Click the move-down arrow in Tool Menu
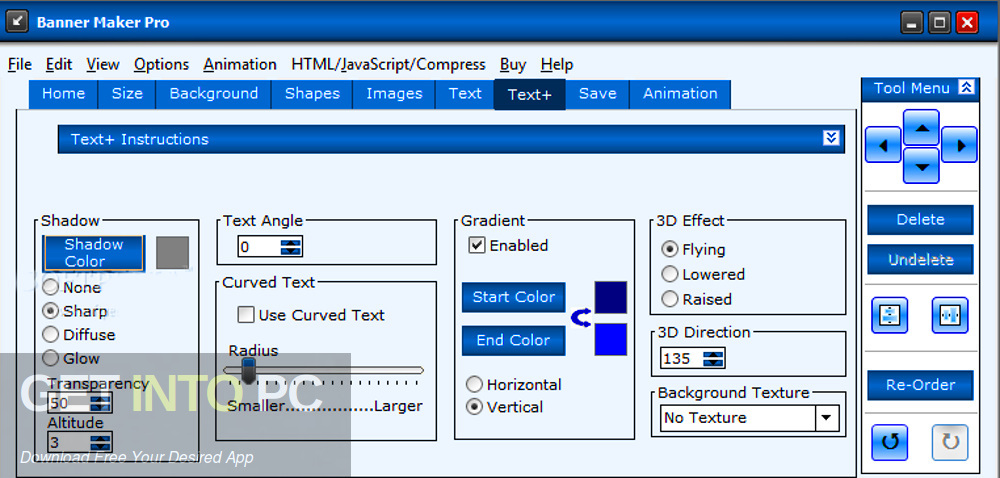Viewport: 1000px width, 478px height. (921, 166)
